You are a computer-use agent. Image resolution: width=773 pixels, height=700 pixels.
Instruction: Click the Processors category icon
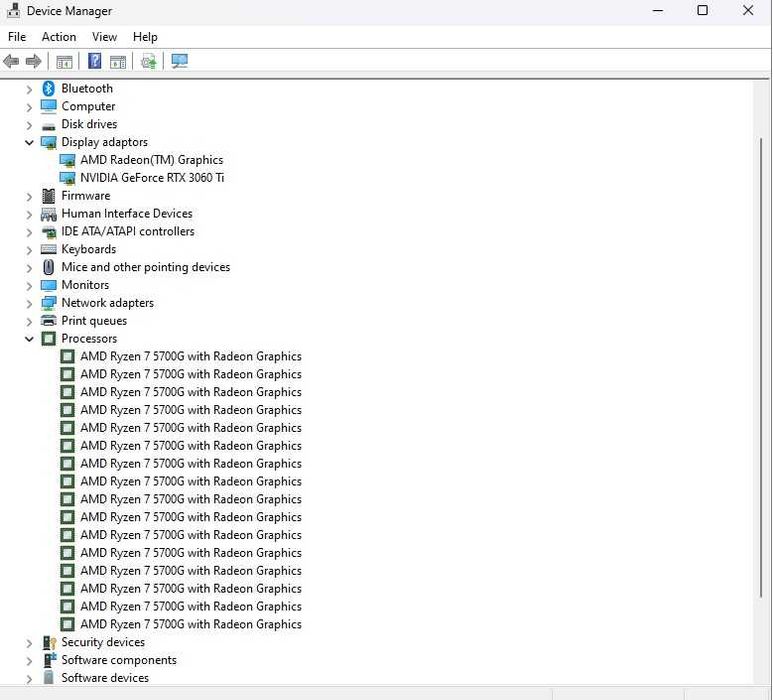[48, 339]
